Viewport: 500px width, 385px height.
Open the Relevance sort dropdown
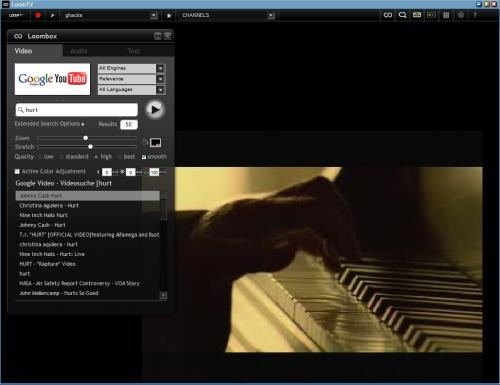[131, 79]
